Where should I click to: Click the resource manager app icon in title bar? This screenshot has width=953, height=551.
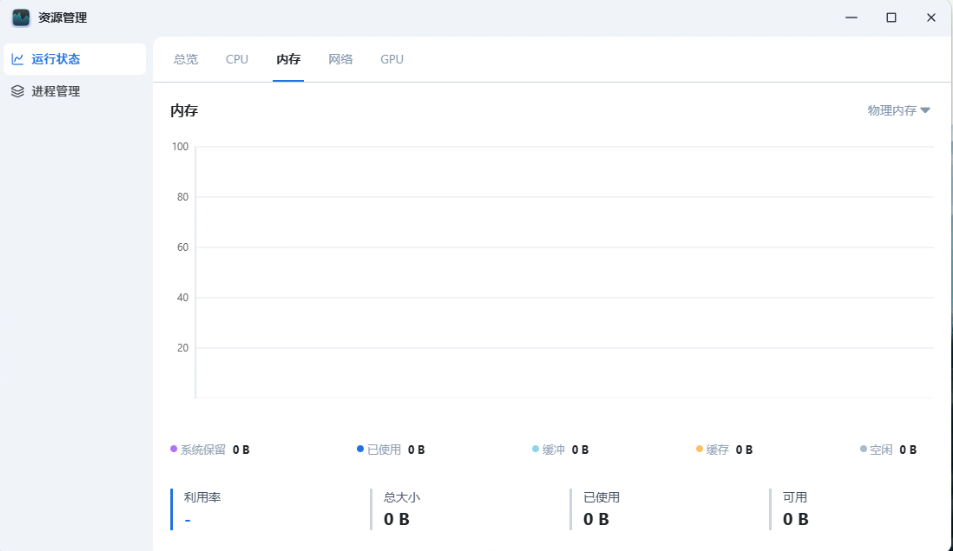click(x=21, y=17)
